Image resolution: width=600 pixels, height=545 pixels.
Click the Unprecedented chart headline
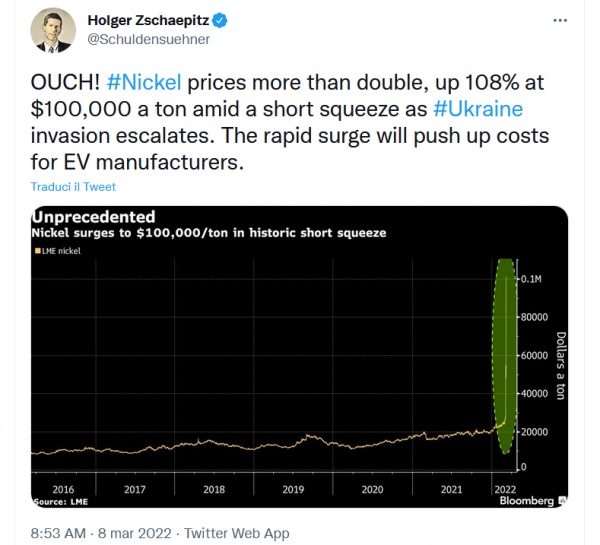pos(93,217)
